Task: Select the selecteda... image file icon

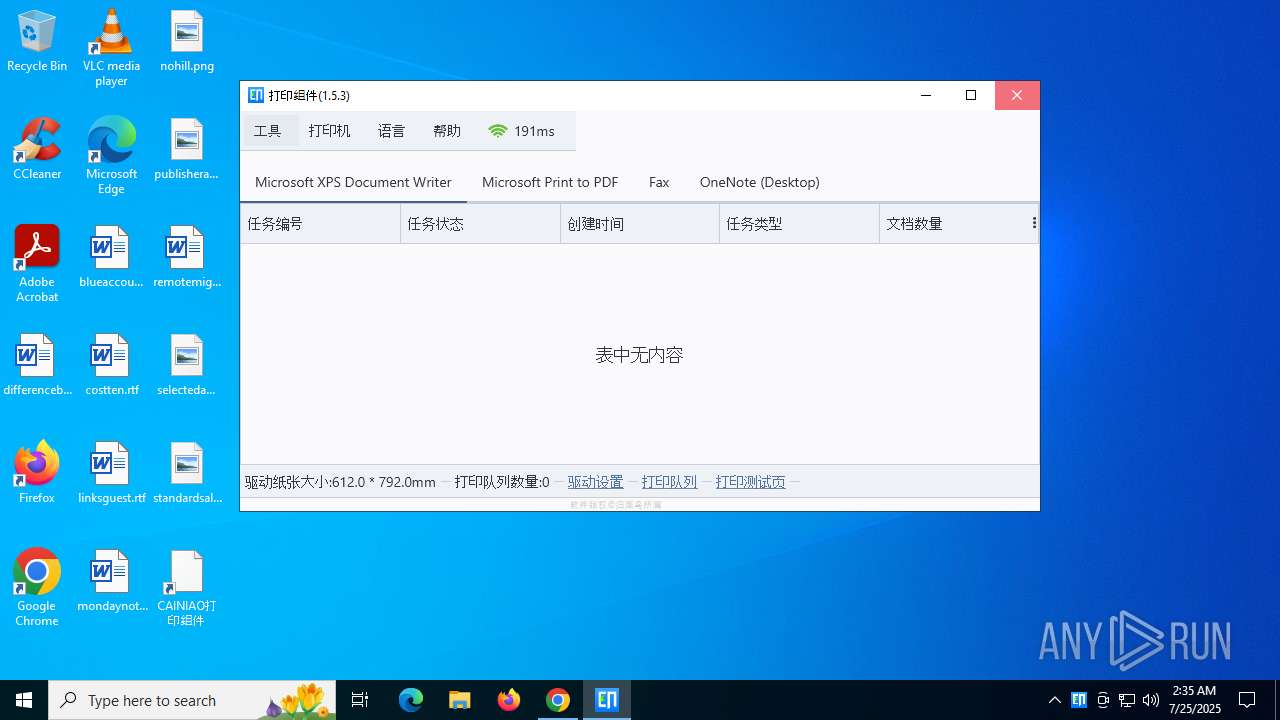Action: [x=187, y=365]
